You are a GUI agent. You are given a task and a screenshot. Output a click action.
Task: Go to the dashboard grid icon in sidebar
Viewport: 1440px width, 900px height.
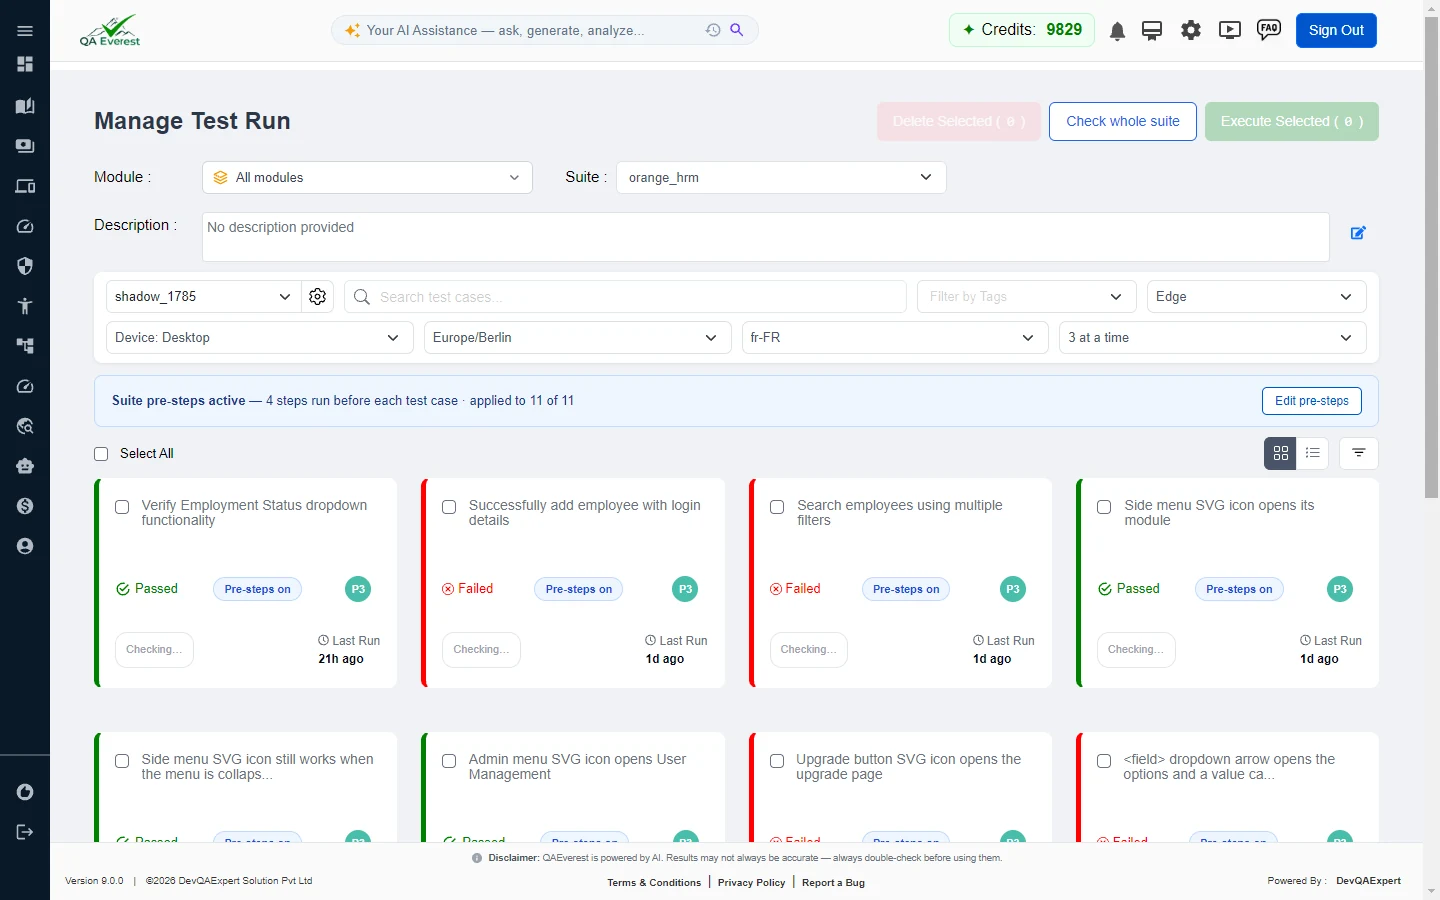[25, 64]
